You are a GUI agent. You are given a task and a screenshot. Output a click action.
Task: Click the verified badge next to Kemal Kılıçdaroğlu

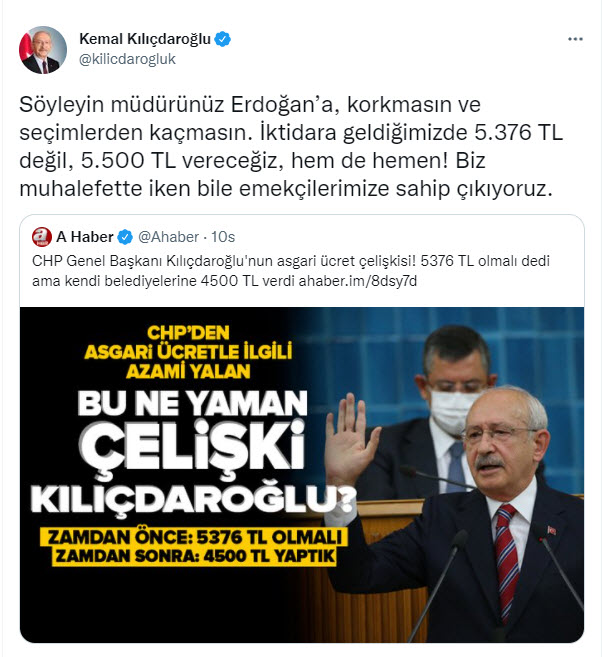click(x=222, y=39)
